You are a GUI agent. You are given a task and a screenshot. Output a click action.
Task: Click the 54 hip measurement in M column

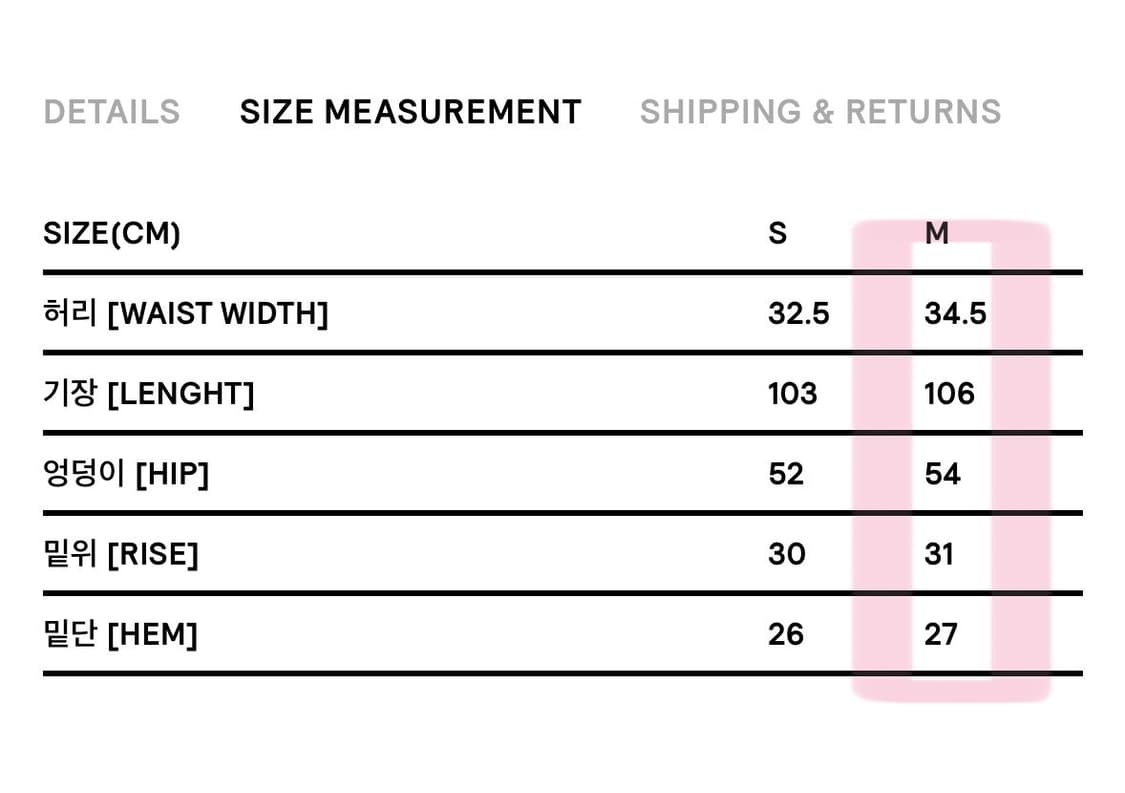[942, 474]
